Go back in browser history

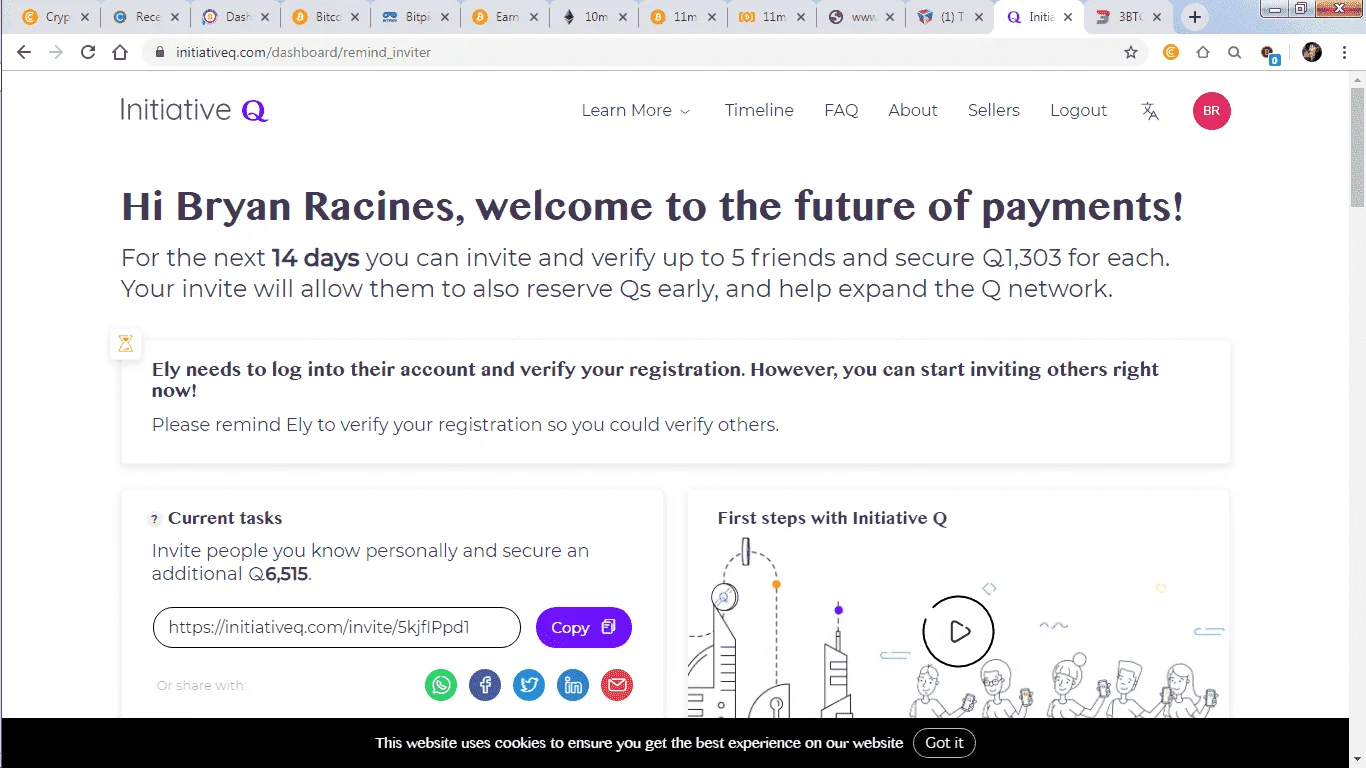click(24, 52)
